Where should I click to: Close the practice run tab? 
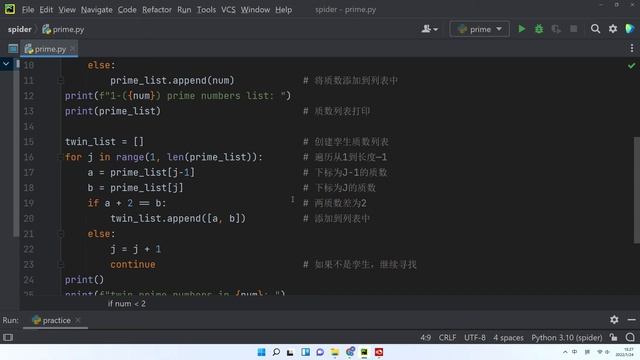[78, 320]
